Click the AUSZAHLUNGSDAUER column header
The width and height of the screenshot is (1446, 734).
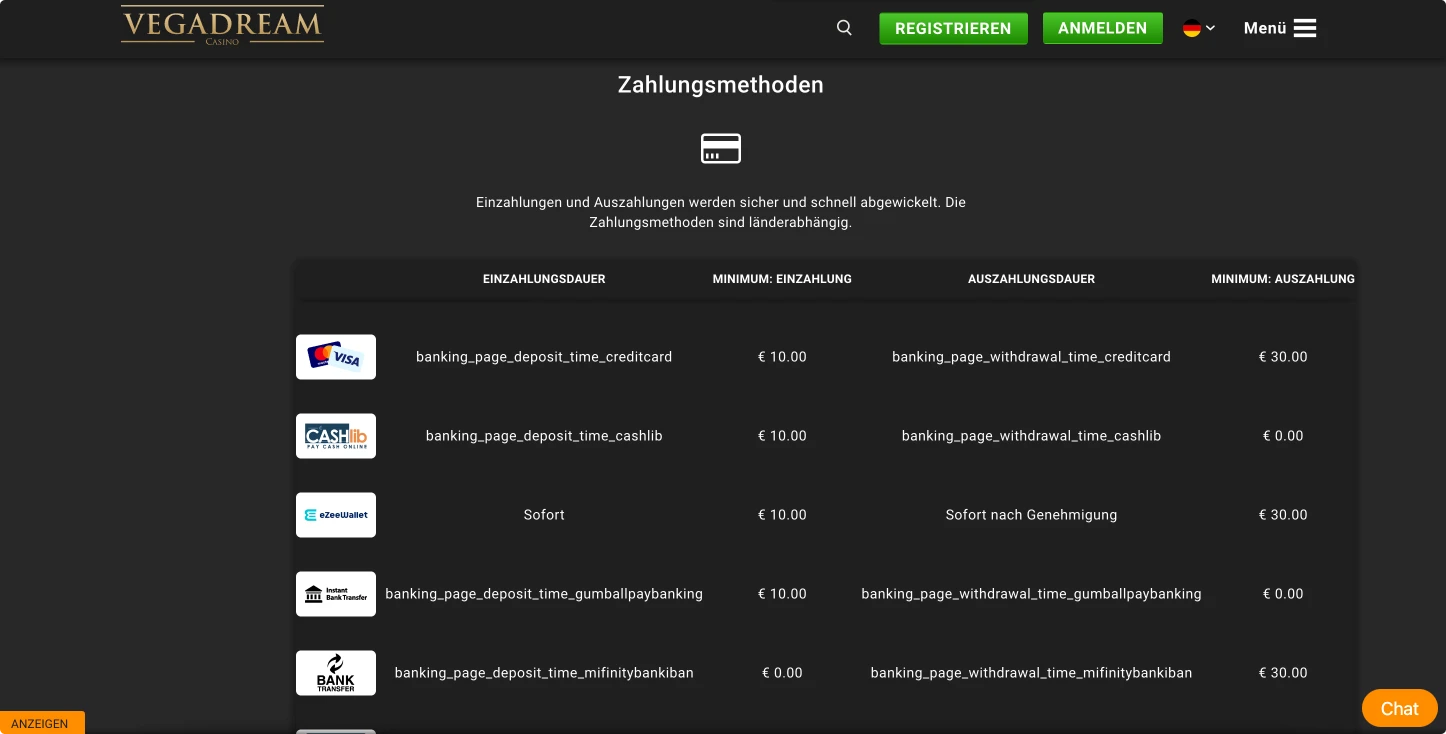1031,279
